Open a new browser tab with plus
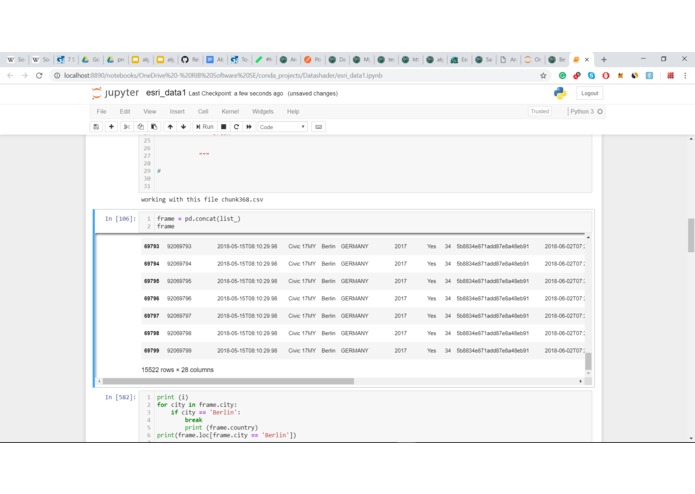The width and height of the screenshot is (695, 494). [x=604, y=59]
